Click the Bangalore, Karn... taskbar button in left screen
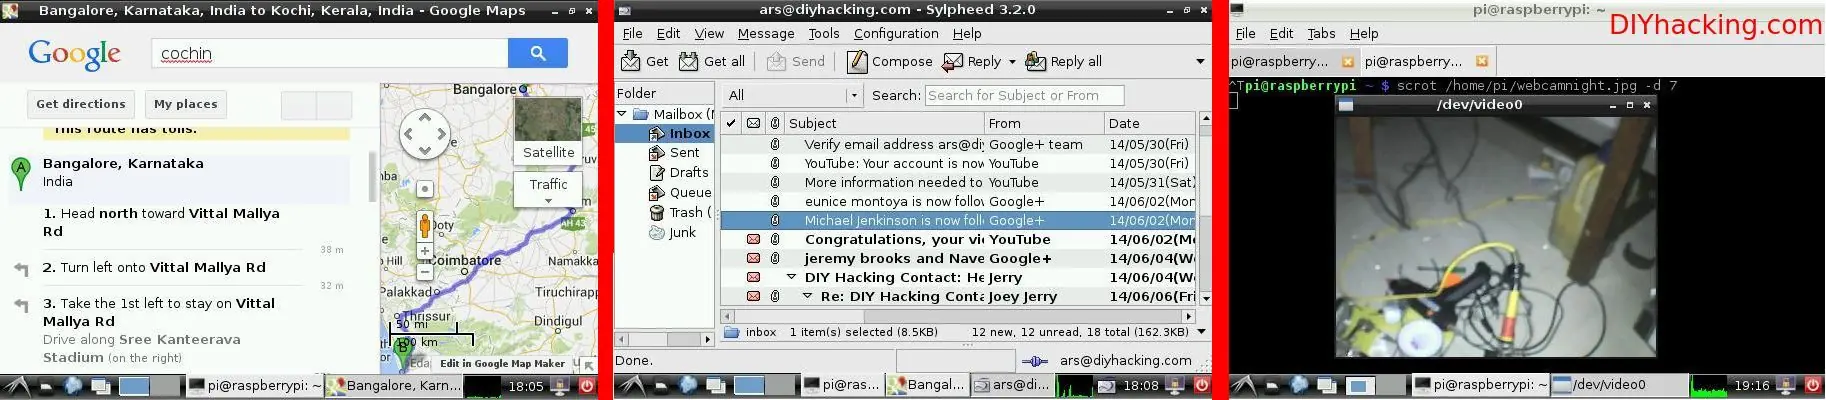The height and width of the screenshot is (400, 1826). [394, 385]
